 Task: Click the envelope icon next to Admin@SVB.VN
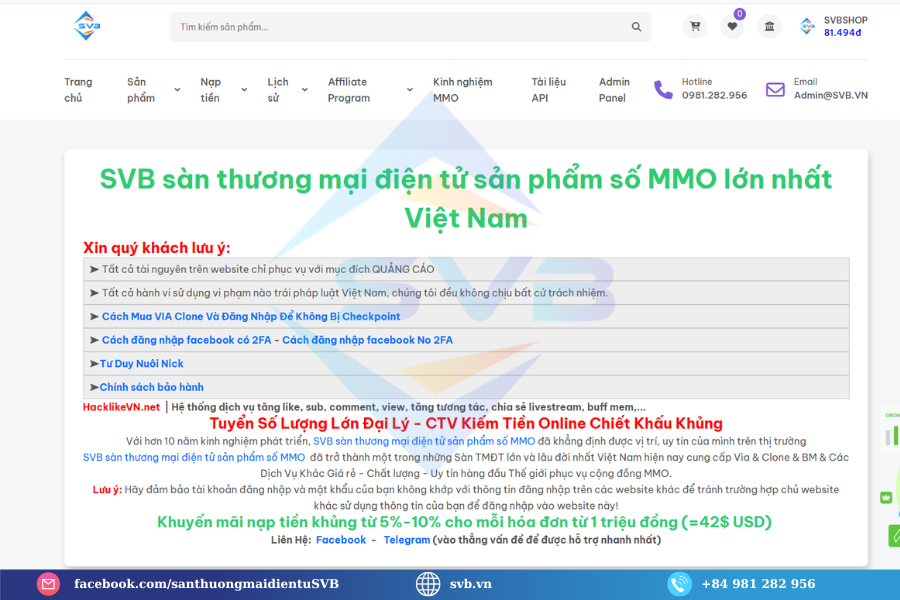[774, 89]
